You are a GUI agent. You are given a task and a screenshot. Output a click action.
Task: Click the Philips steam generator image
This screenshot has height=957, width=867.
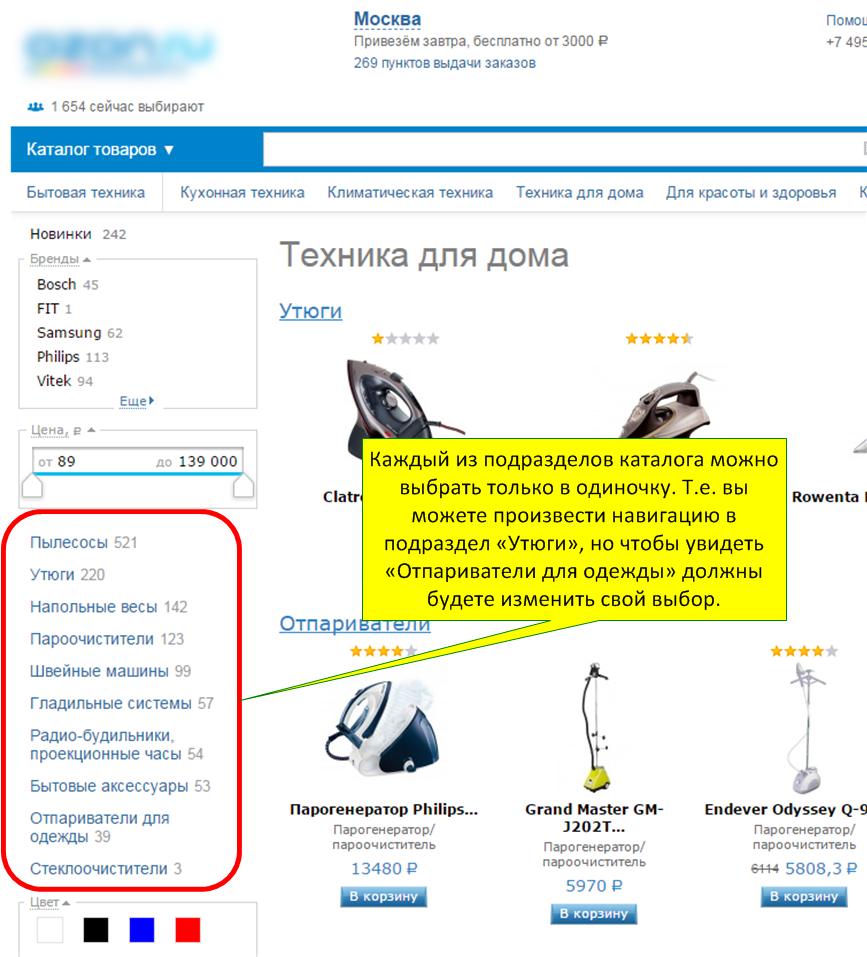(383, 728)
